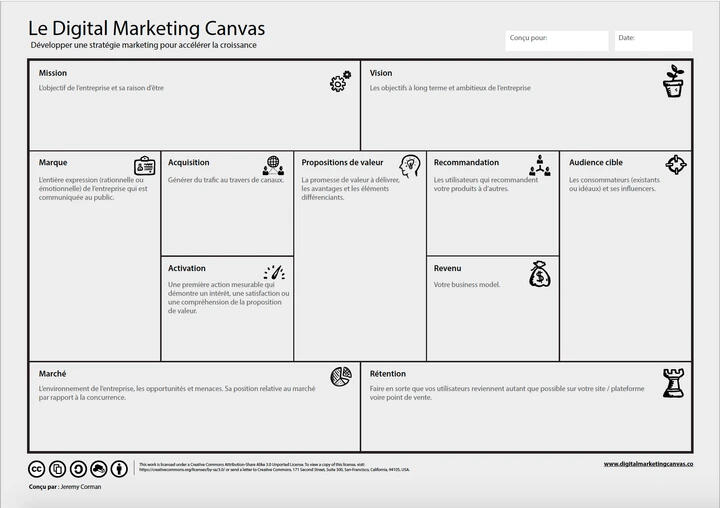Viewport: 720px width, 508px height.
Task: Click 'Les utilisateurs qui recommandent' text
Action: 485,184
